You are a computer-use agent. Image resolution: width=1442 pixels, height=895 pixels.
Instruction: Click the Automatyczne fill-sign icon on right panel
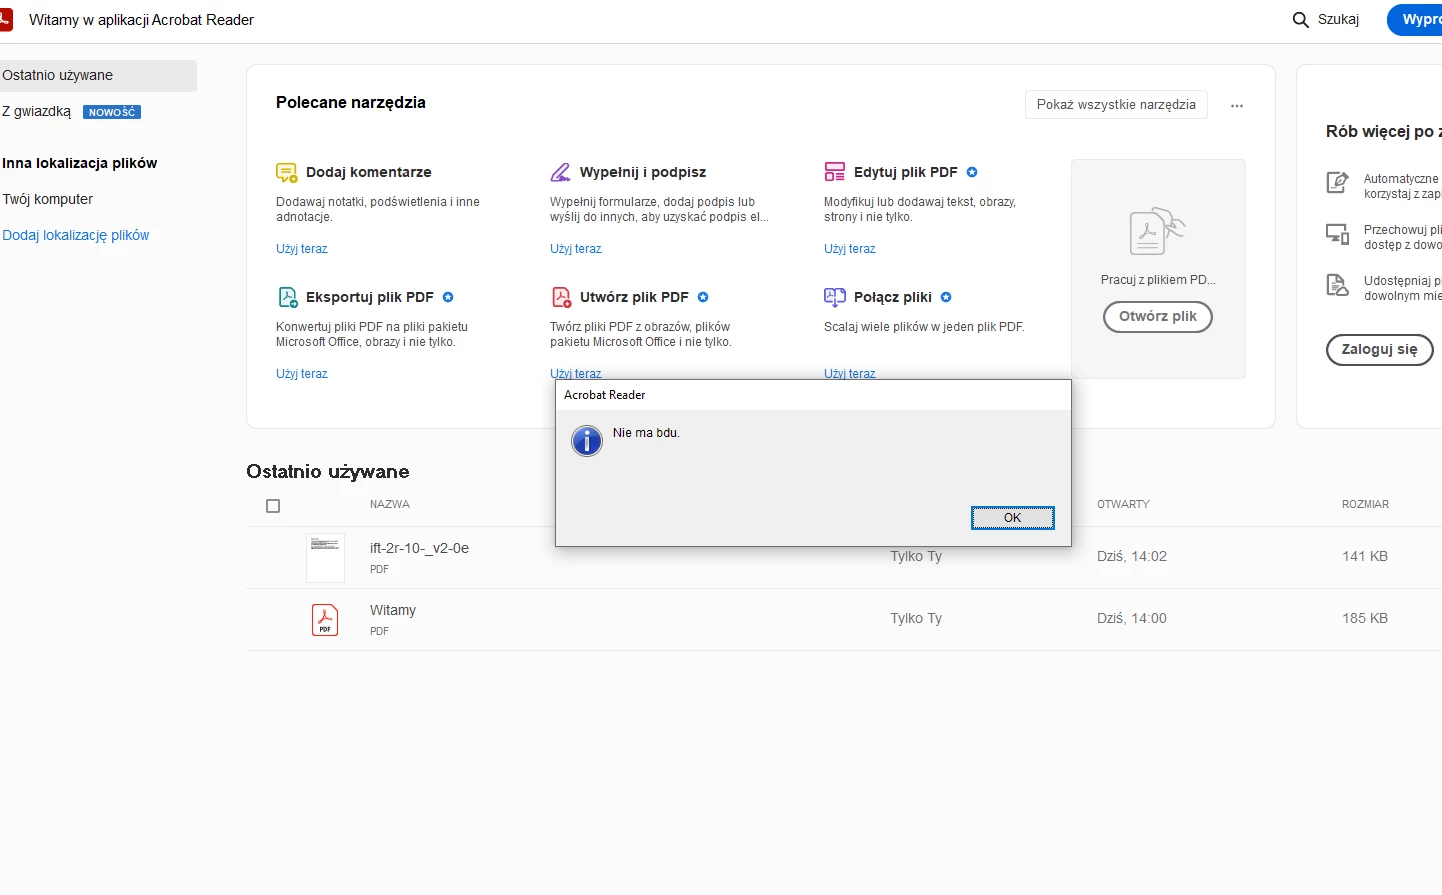[1337, 182]
